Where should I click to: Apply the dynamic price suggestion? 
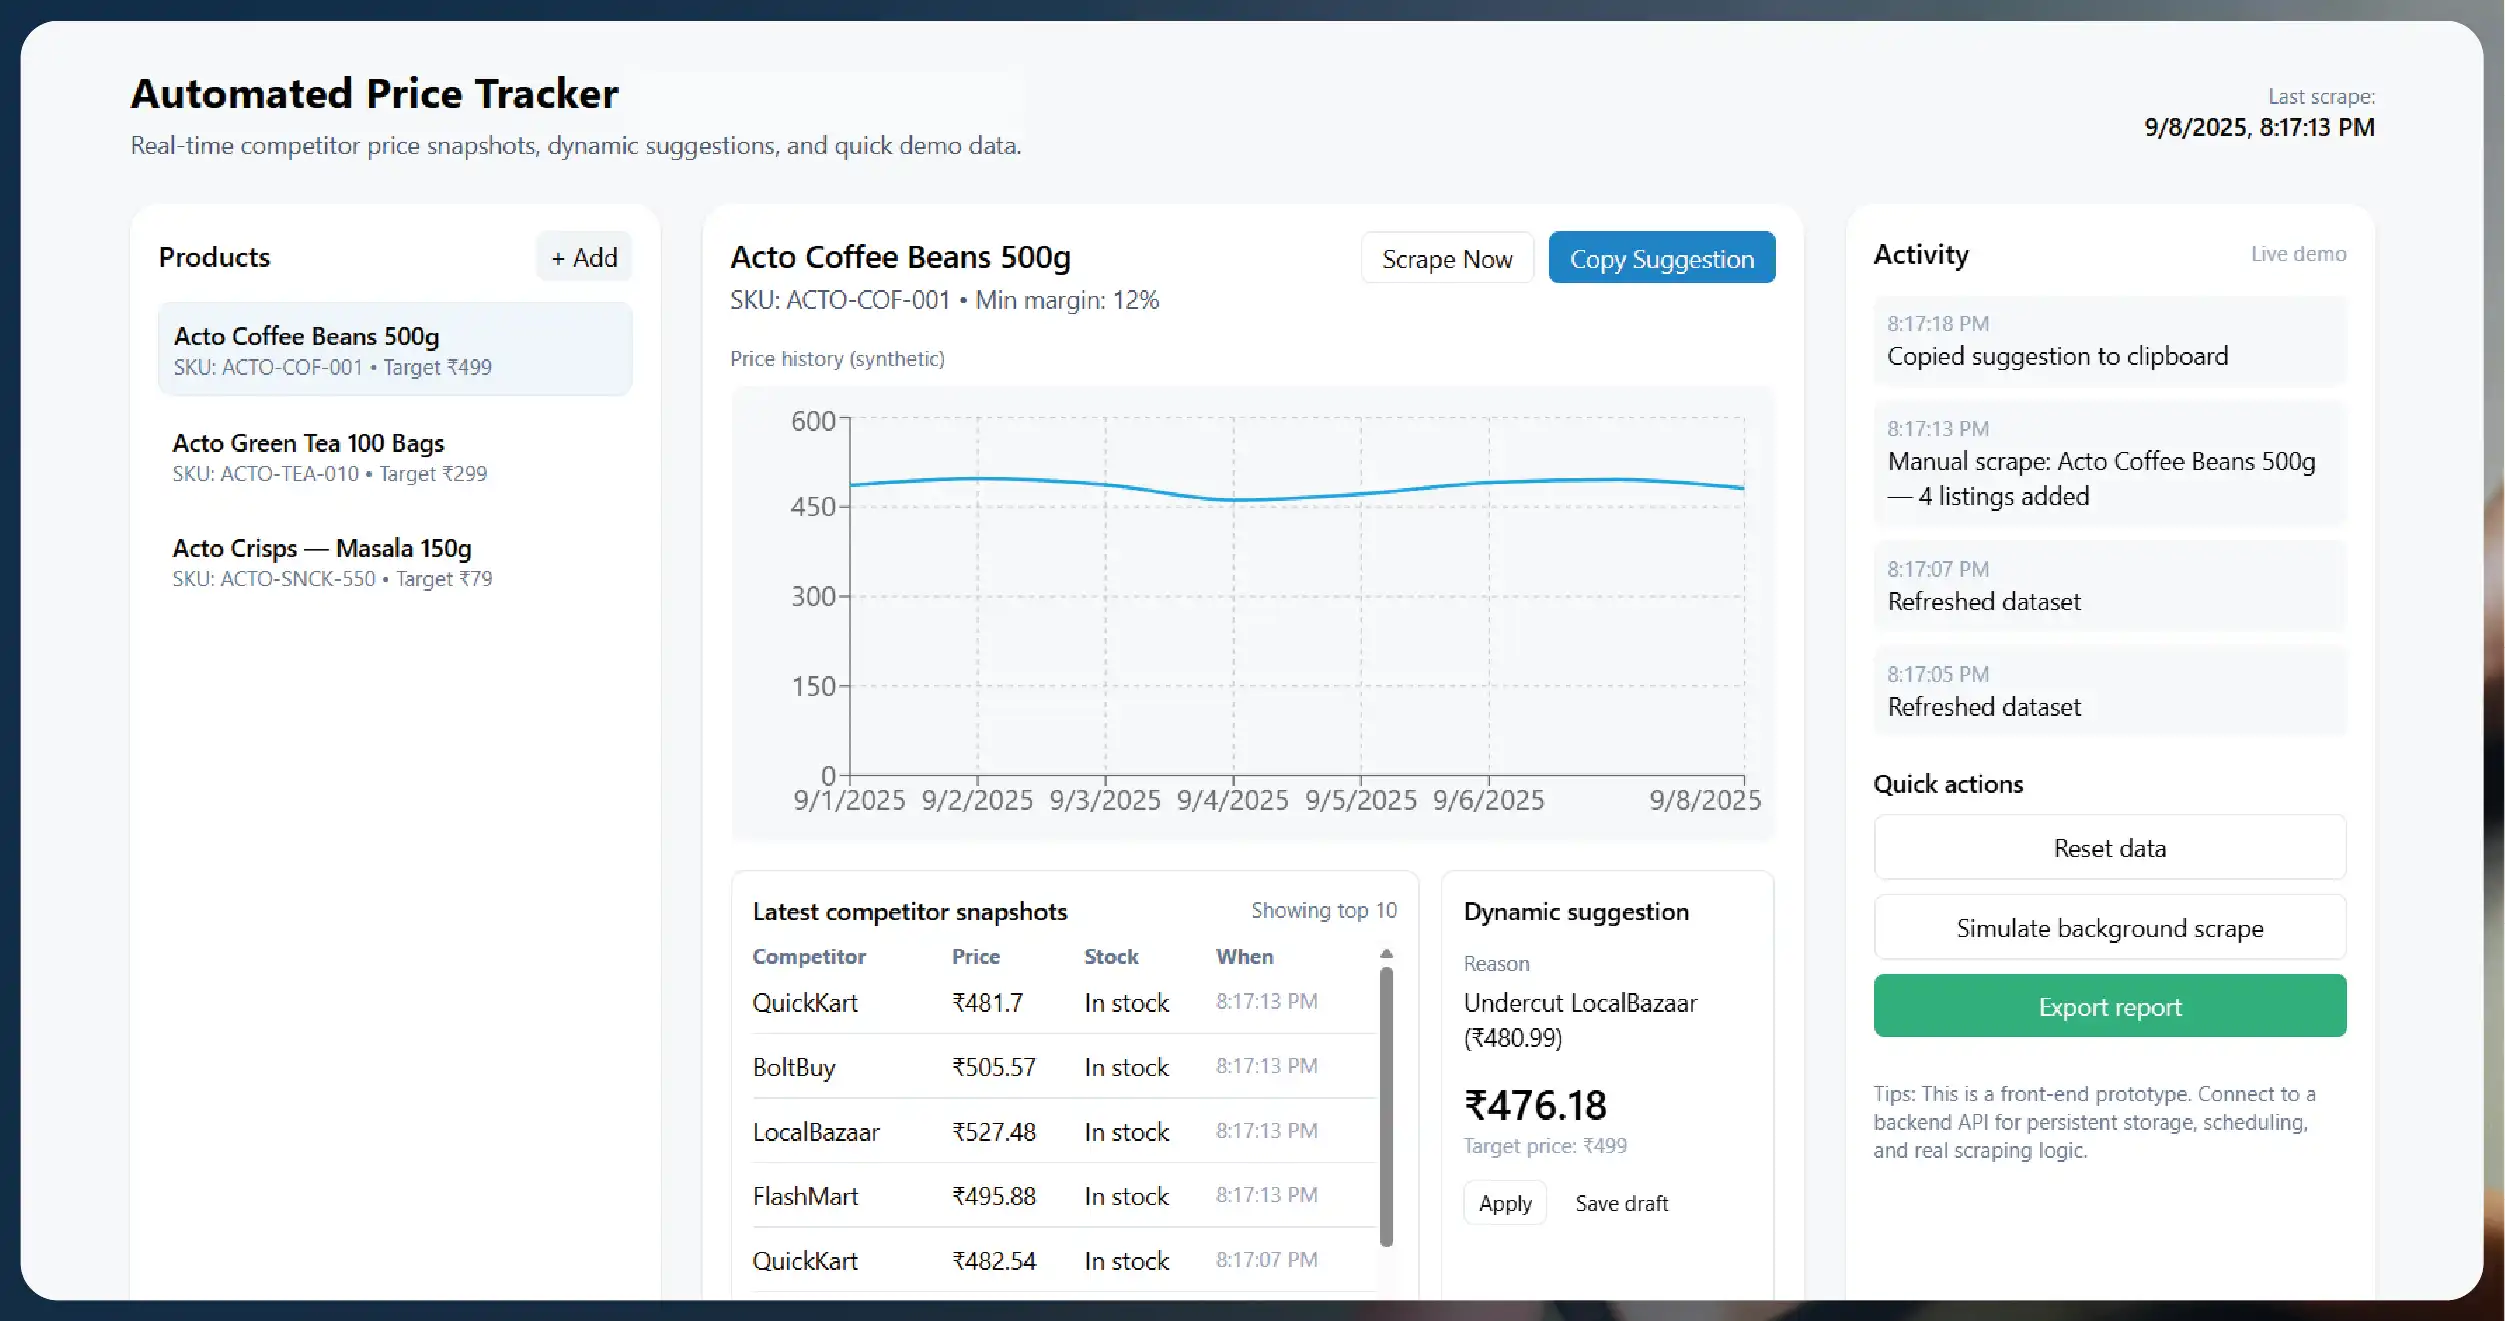click(1504, 1203)
